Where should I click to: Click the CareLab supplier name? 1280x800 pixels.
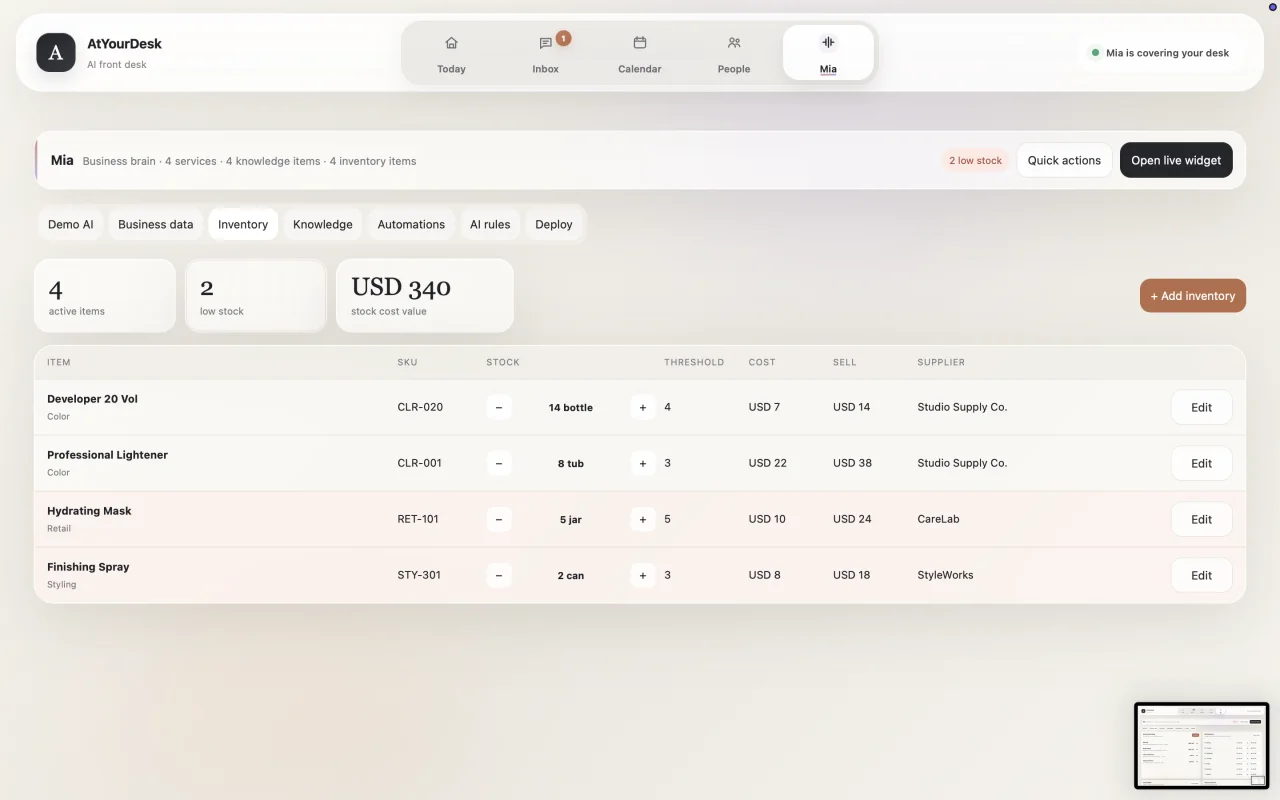[938, 519]
